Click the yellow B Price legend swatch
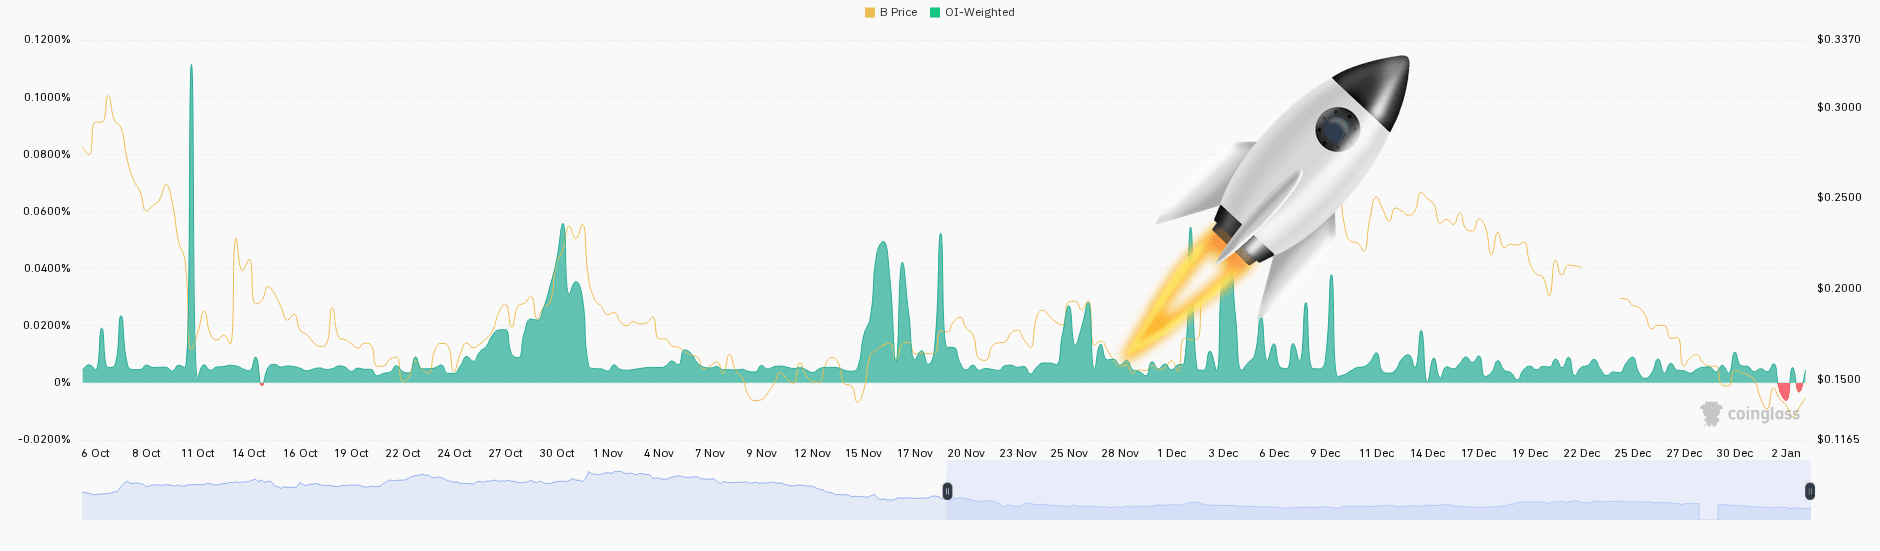Viewport: 1880px width, 551px height. click(x=870, y=12)
